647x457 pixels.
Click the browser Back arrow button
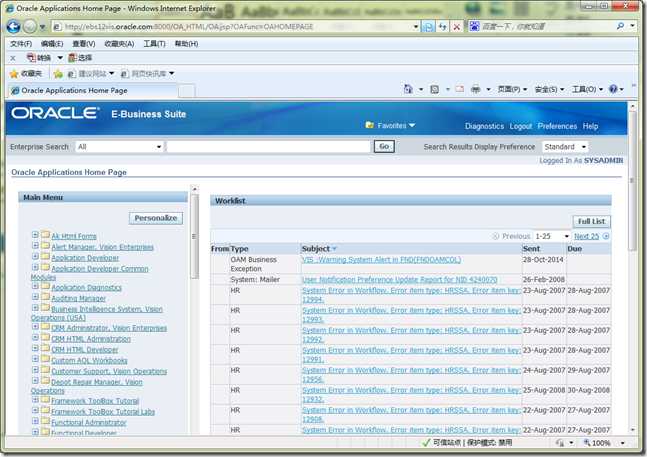coord(14,27)
